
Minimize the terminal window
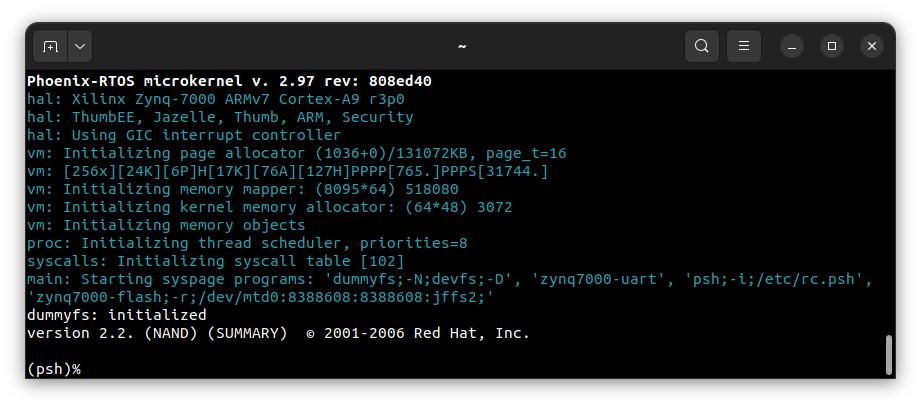(792, 46)
